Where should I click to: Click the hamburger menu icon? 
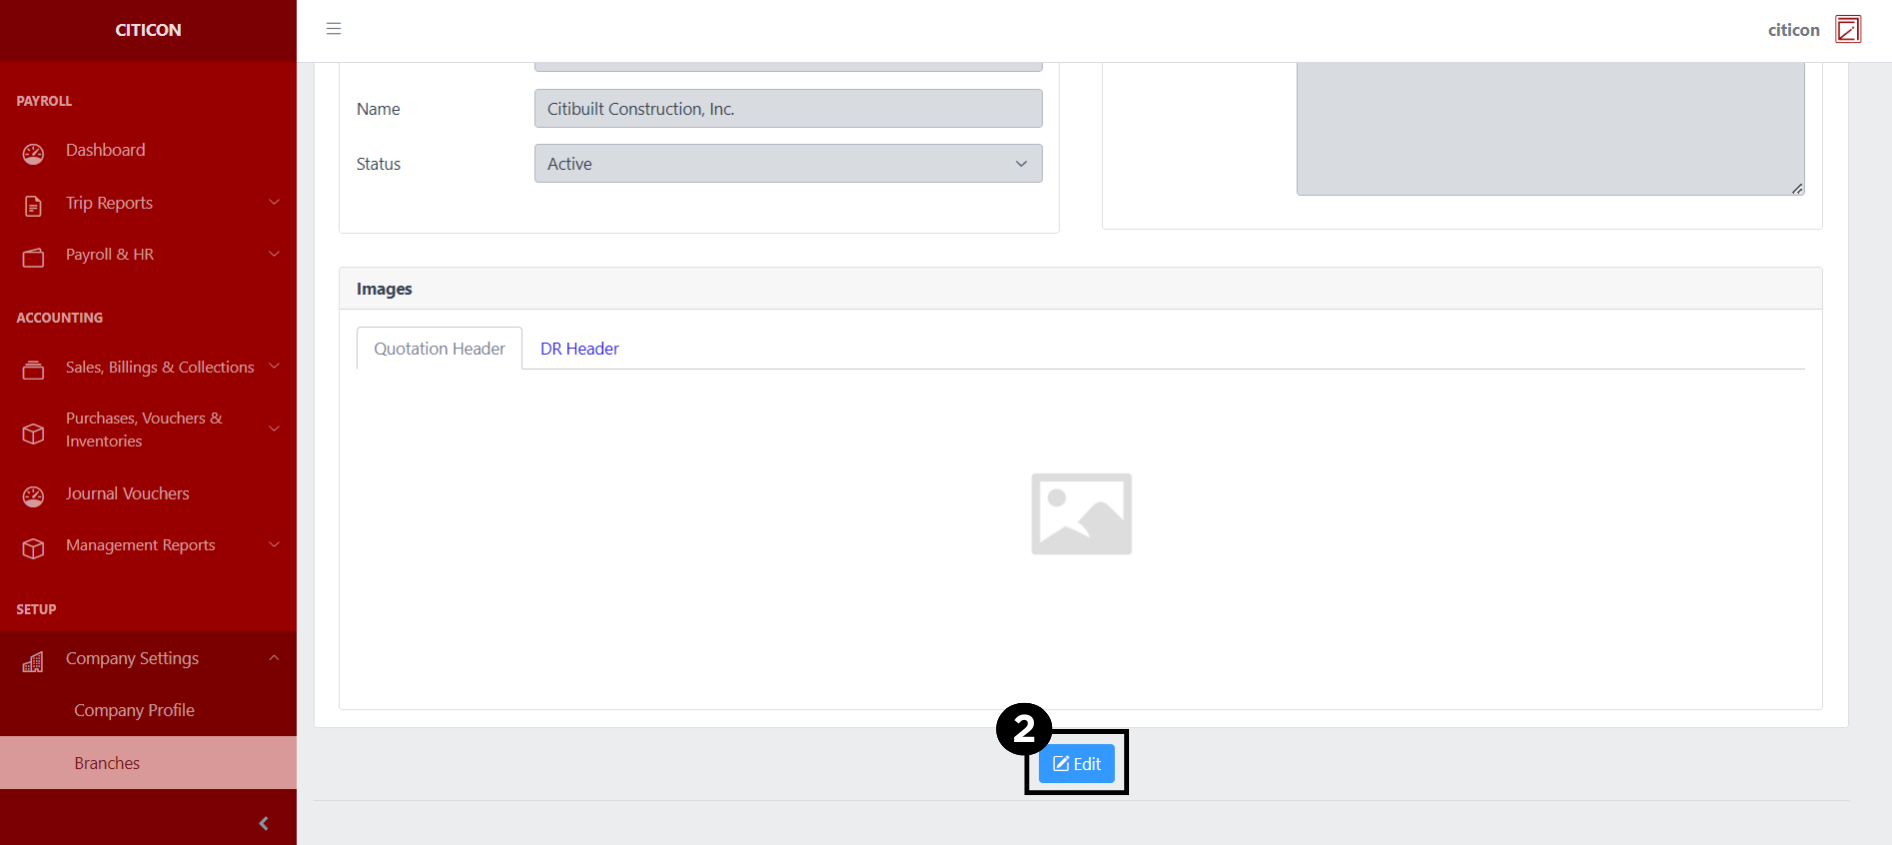pos(334,29)
